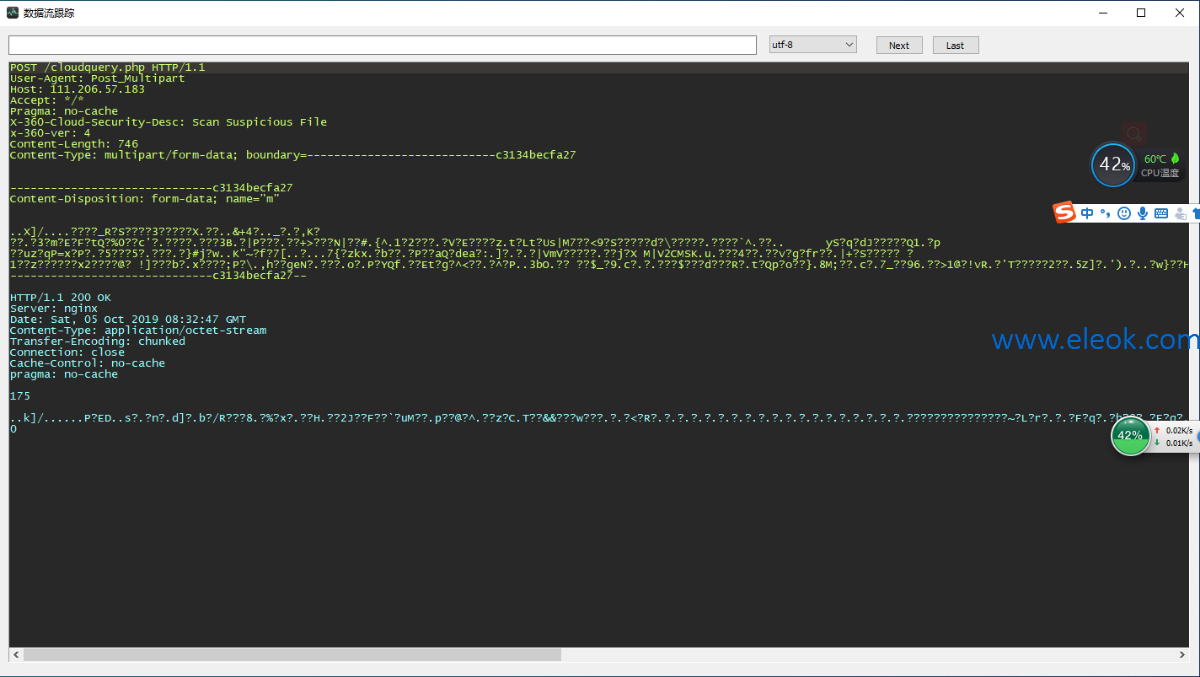Click the 0.02K/s upload speed text
The width and height of the screenshot is (1200, 677).
(x=1180, y=430)
